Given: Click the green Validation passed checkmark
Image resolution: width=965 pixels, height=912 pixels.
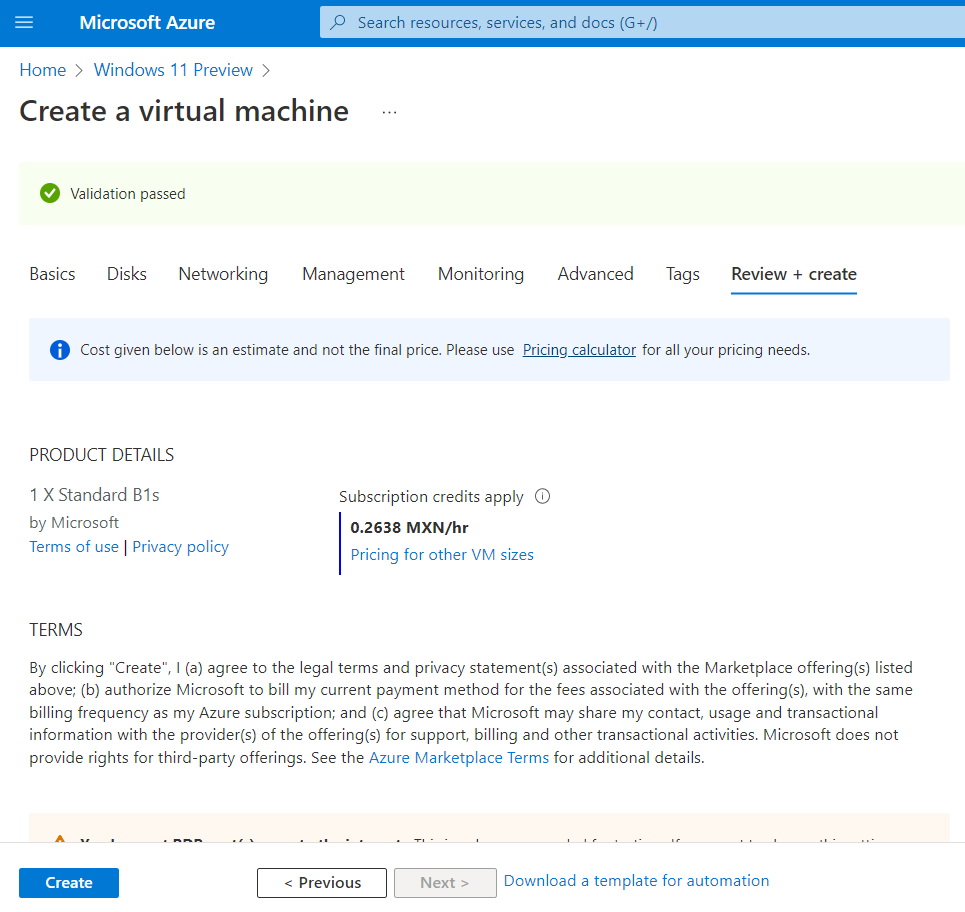Looking at the screenshot, I should coord(49,193).
